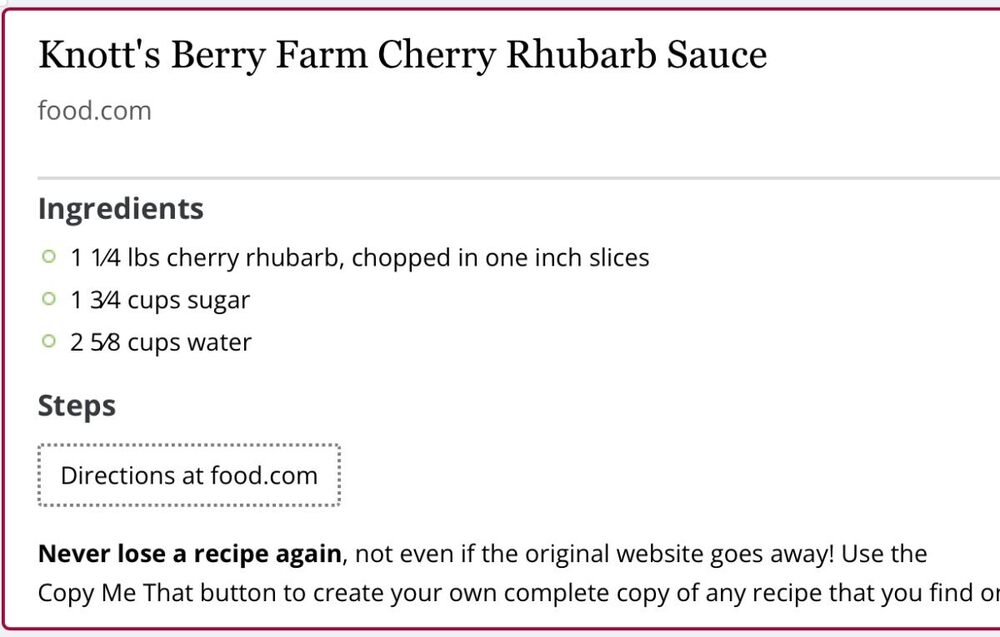
Task: Mark the circle bullet next to sugar
Action: [48, 299]
